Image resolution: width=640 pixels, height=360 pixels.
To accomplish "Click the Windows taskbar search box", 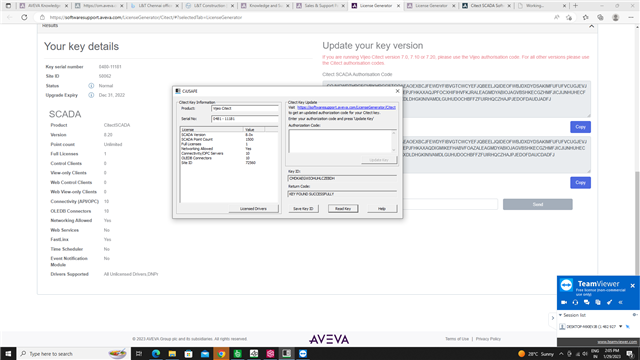I will pyautogui.click(x=73, y=353).
